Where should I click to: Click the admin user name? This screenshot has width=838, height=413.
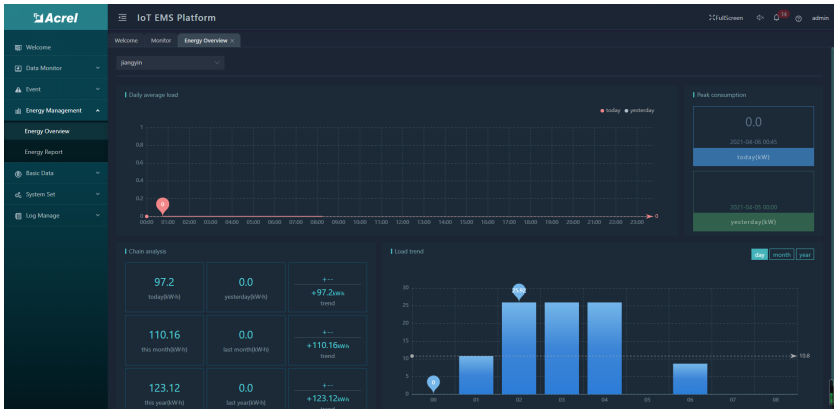click(x=820, y=18)
